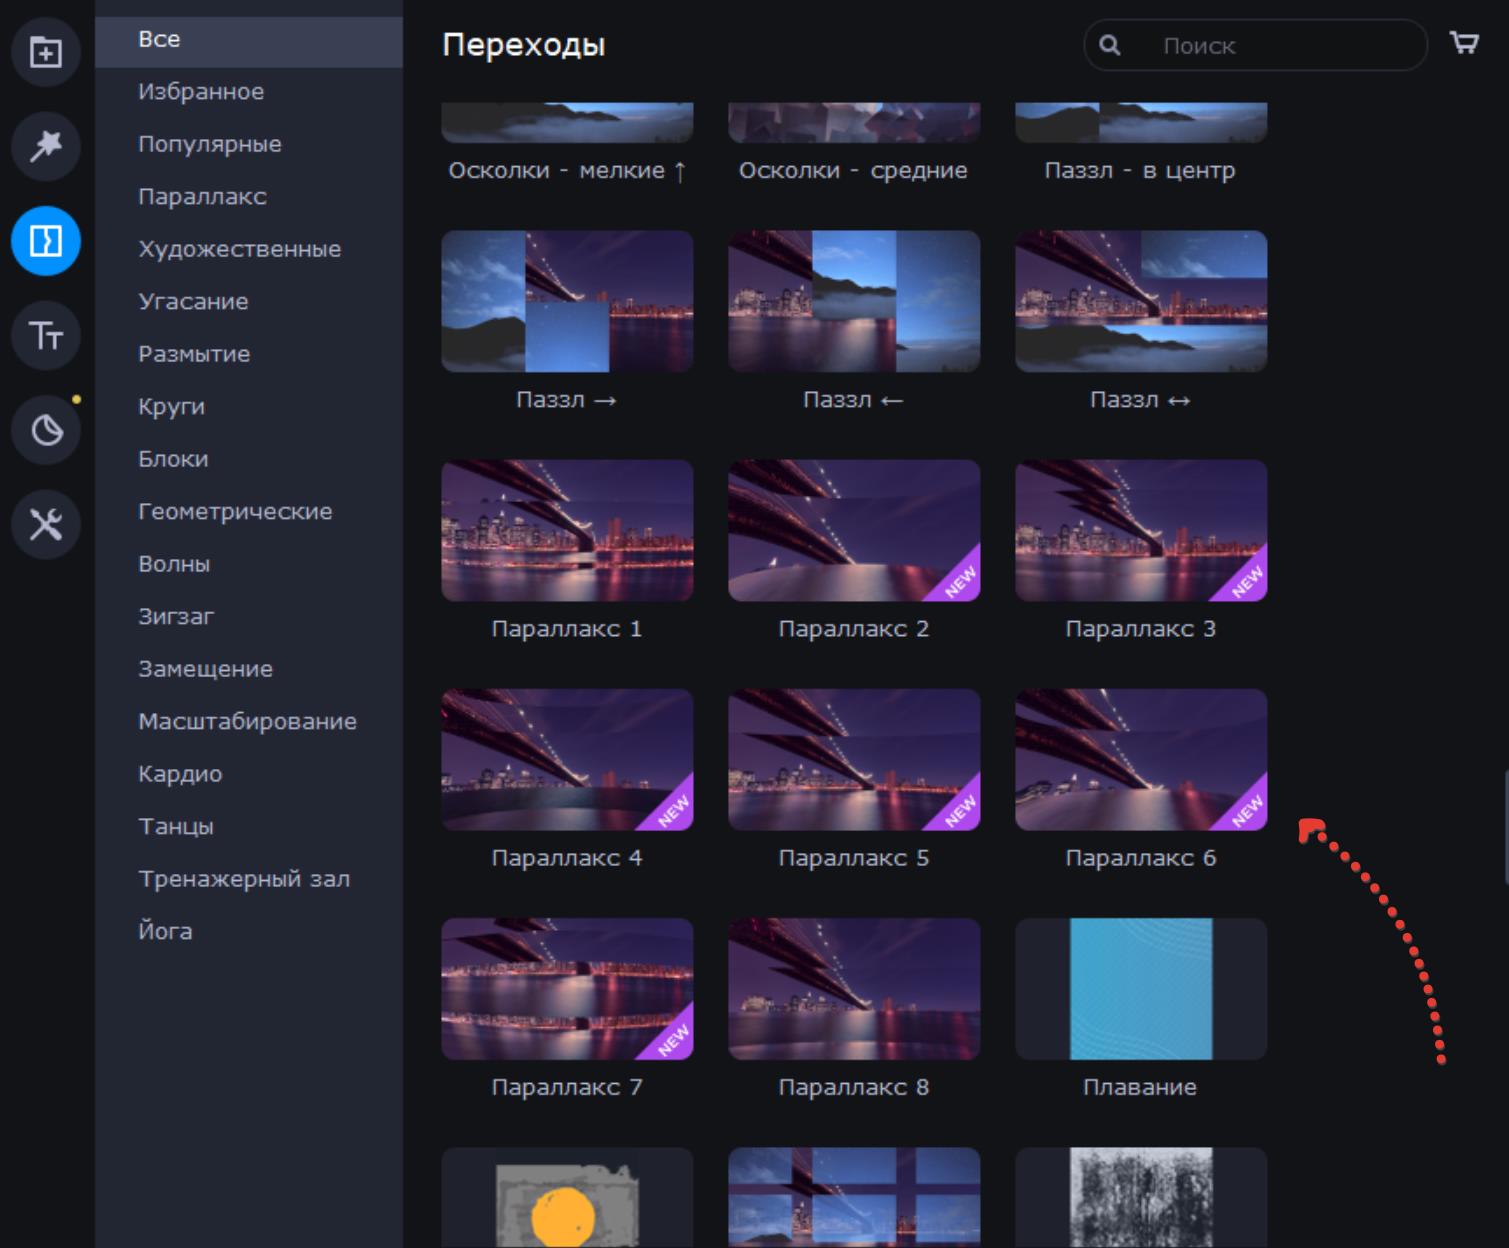
Task: Open the import media panel icon
Action: pos(46,52)
